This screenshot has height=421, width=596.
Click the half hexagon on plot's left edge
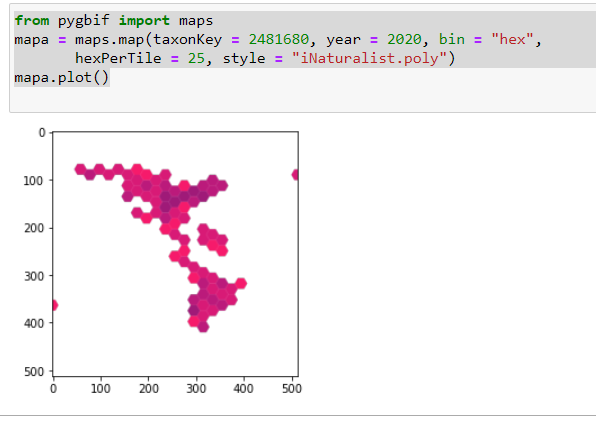pos(54,305)
